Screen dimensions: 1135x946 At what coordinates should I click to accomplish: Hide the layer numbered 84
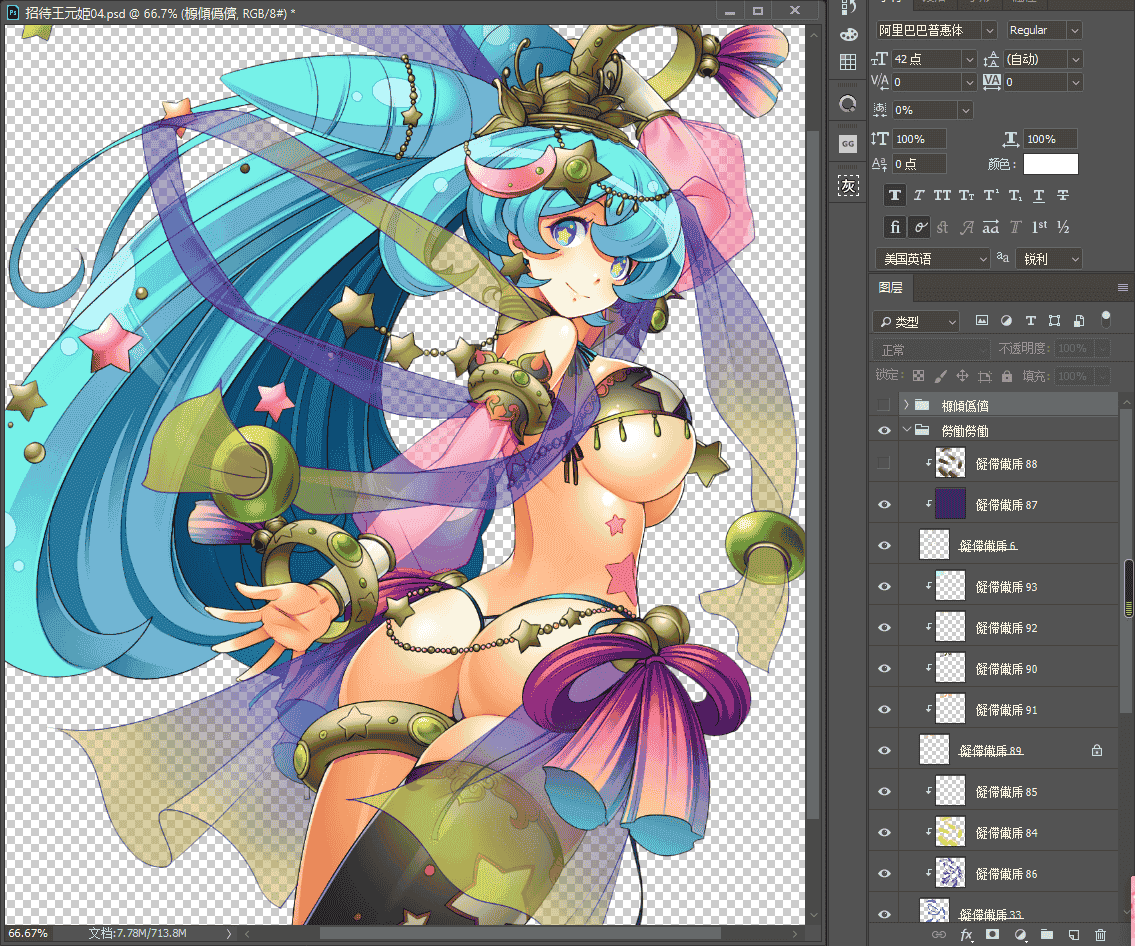[x=884, y=832]
